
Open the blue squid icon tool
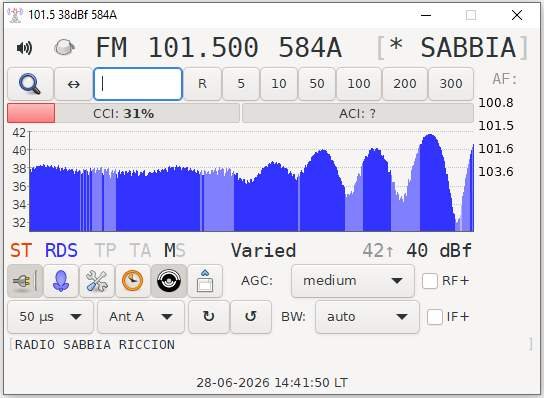pyautogui.click(x=61, y=281)
